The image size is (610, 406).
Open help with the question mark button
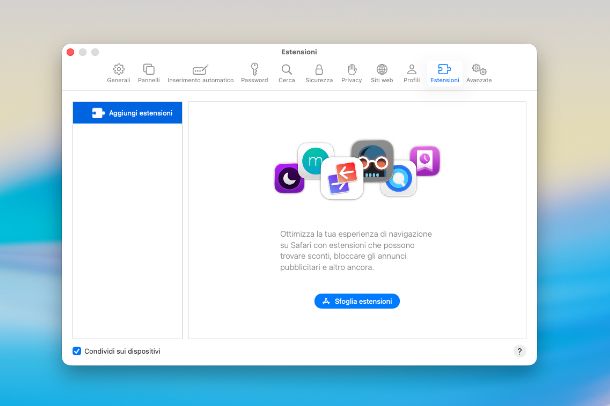point(519,351)
